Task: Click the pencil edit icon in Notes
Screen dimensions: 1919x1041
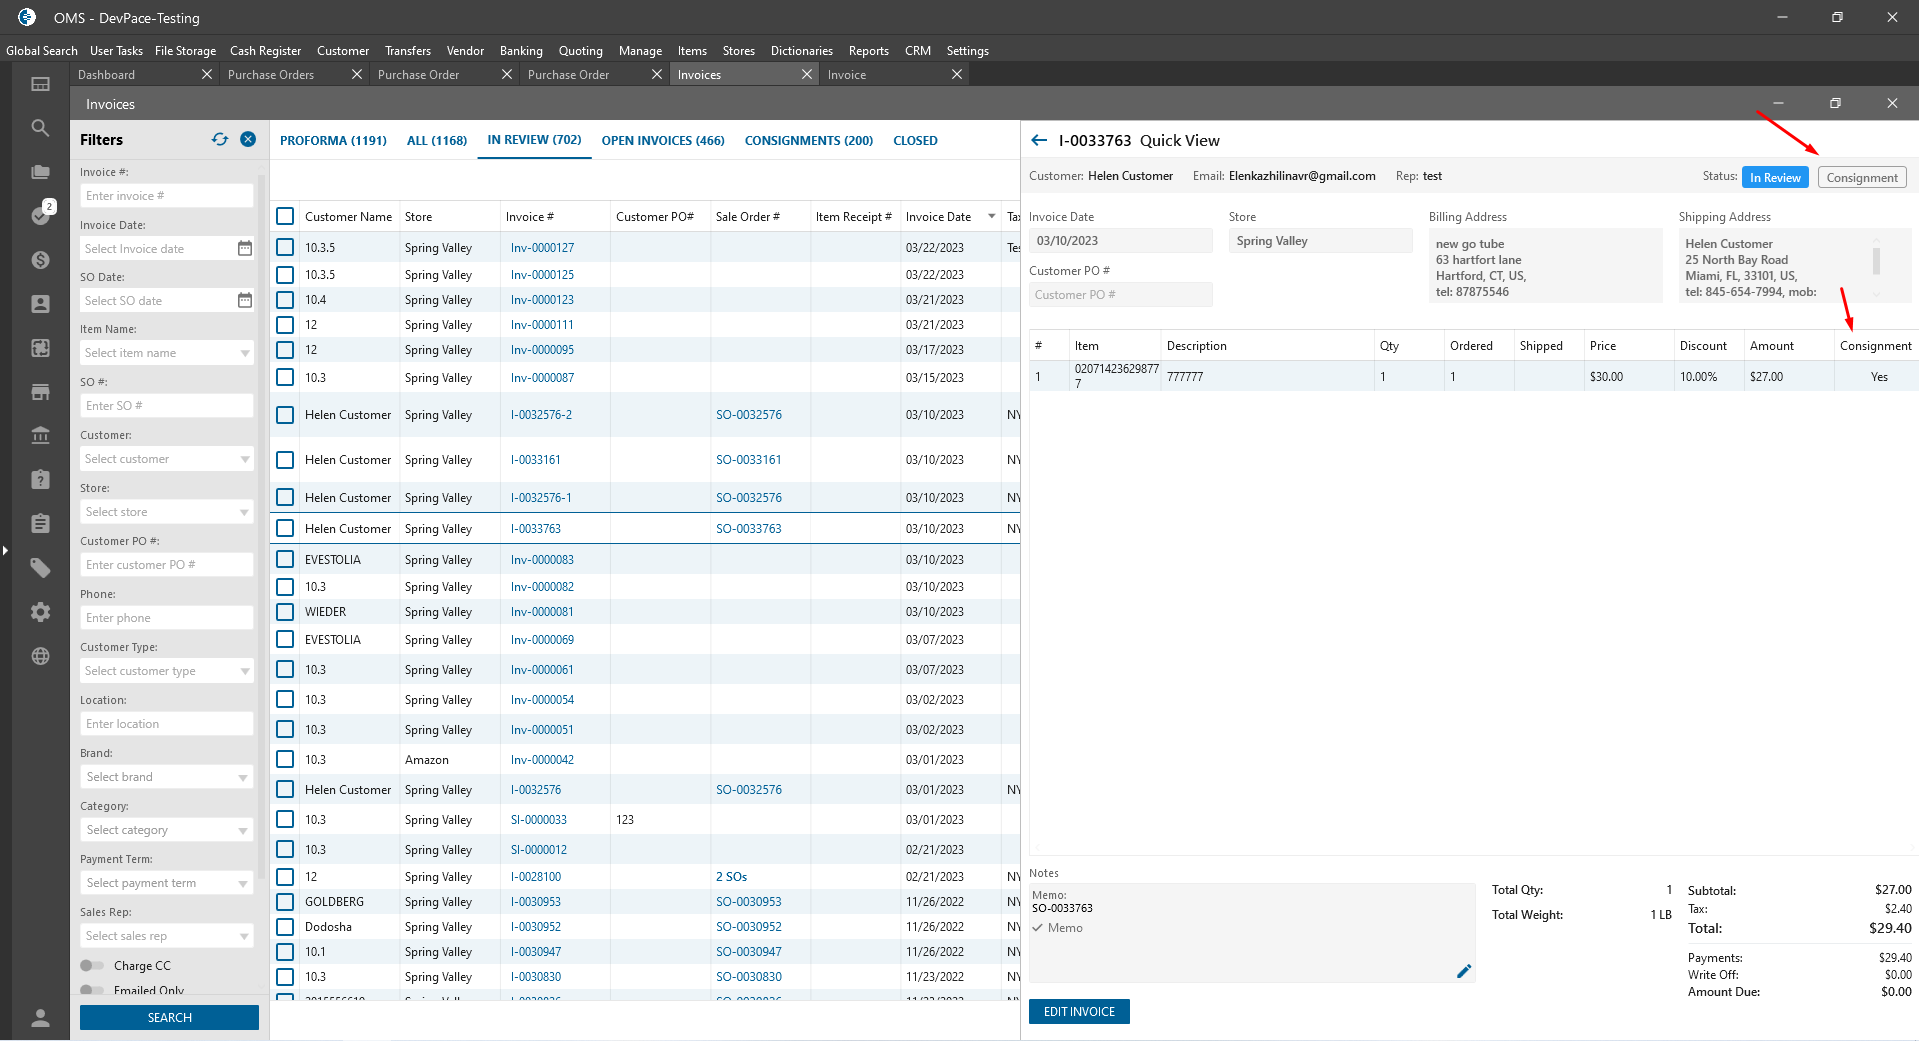Action: pos(1464,971)
